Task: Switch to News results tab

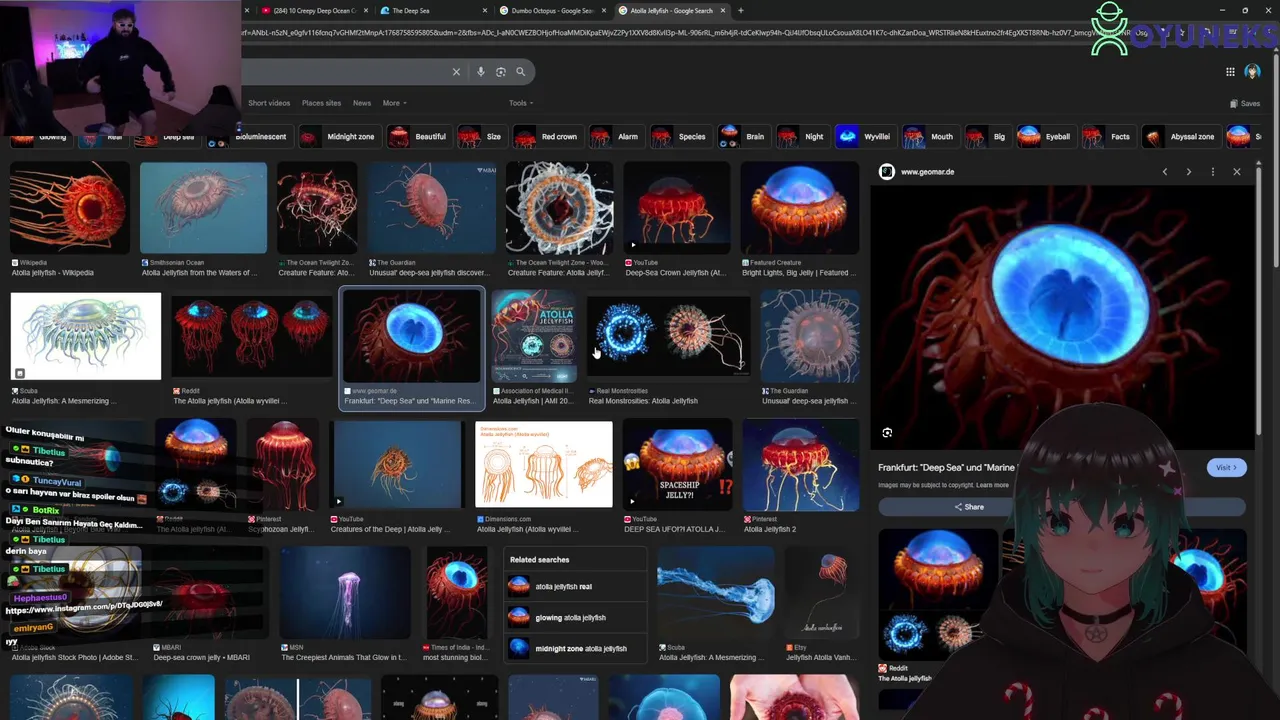Action: (x=362, y=103)
